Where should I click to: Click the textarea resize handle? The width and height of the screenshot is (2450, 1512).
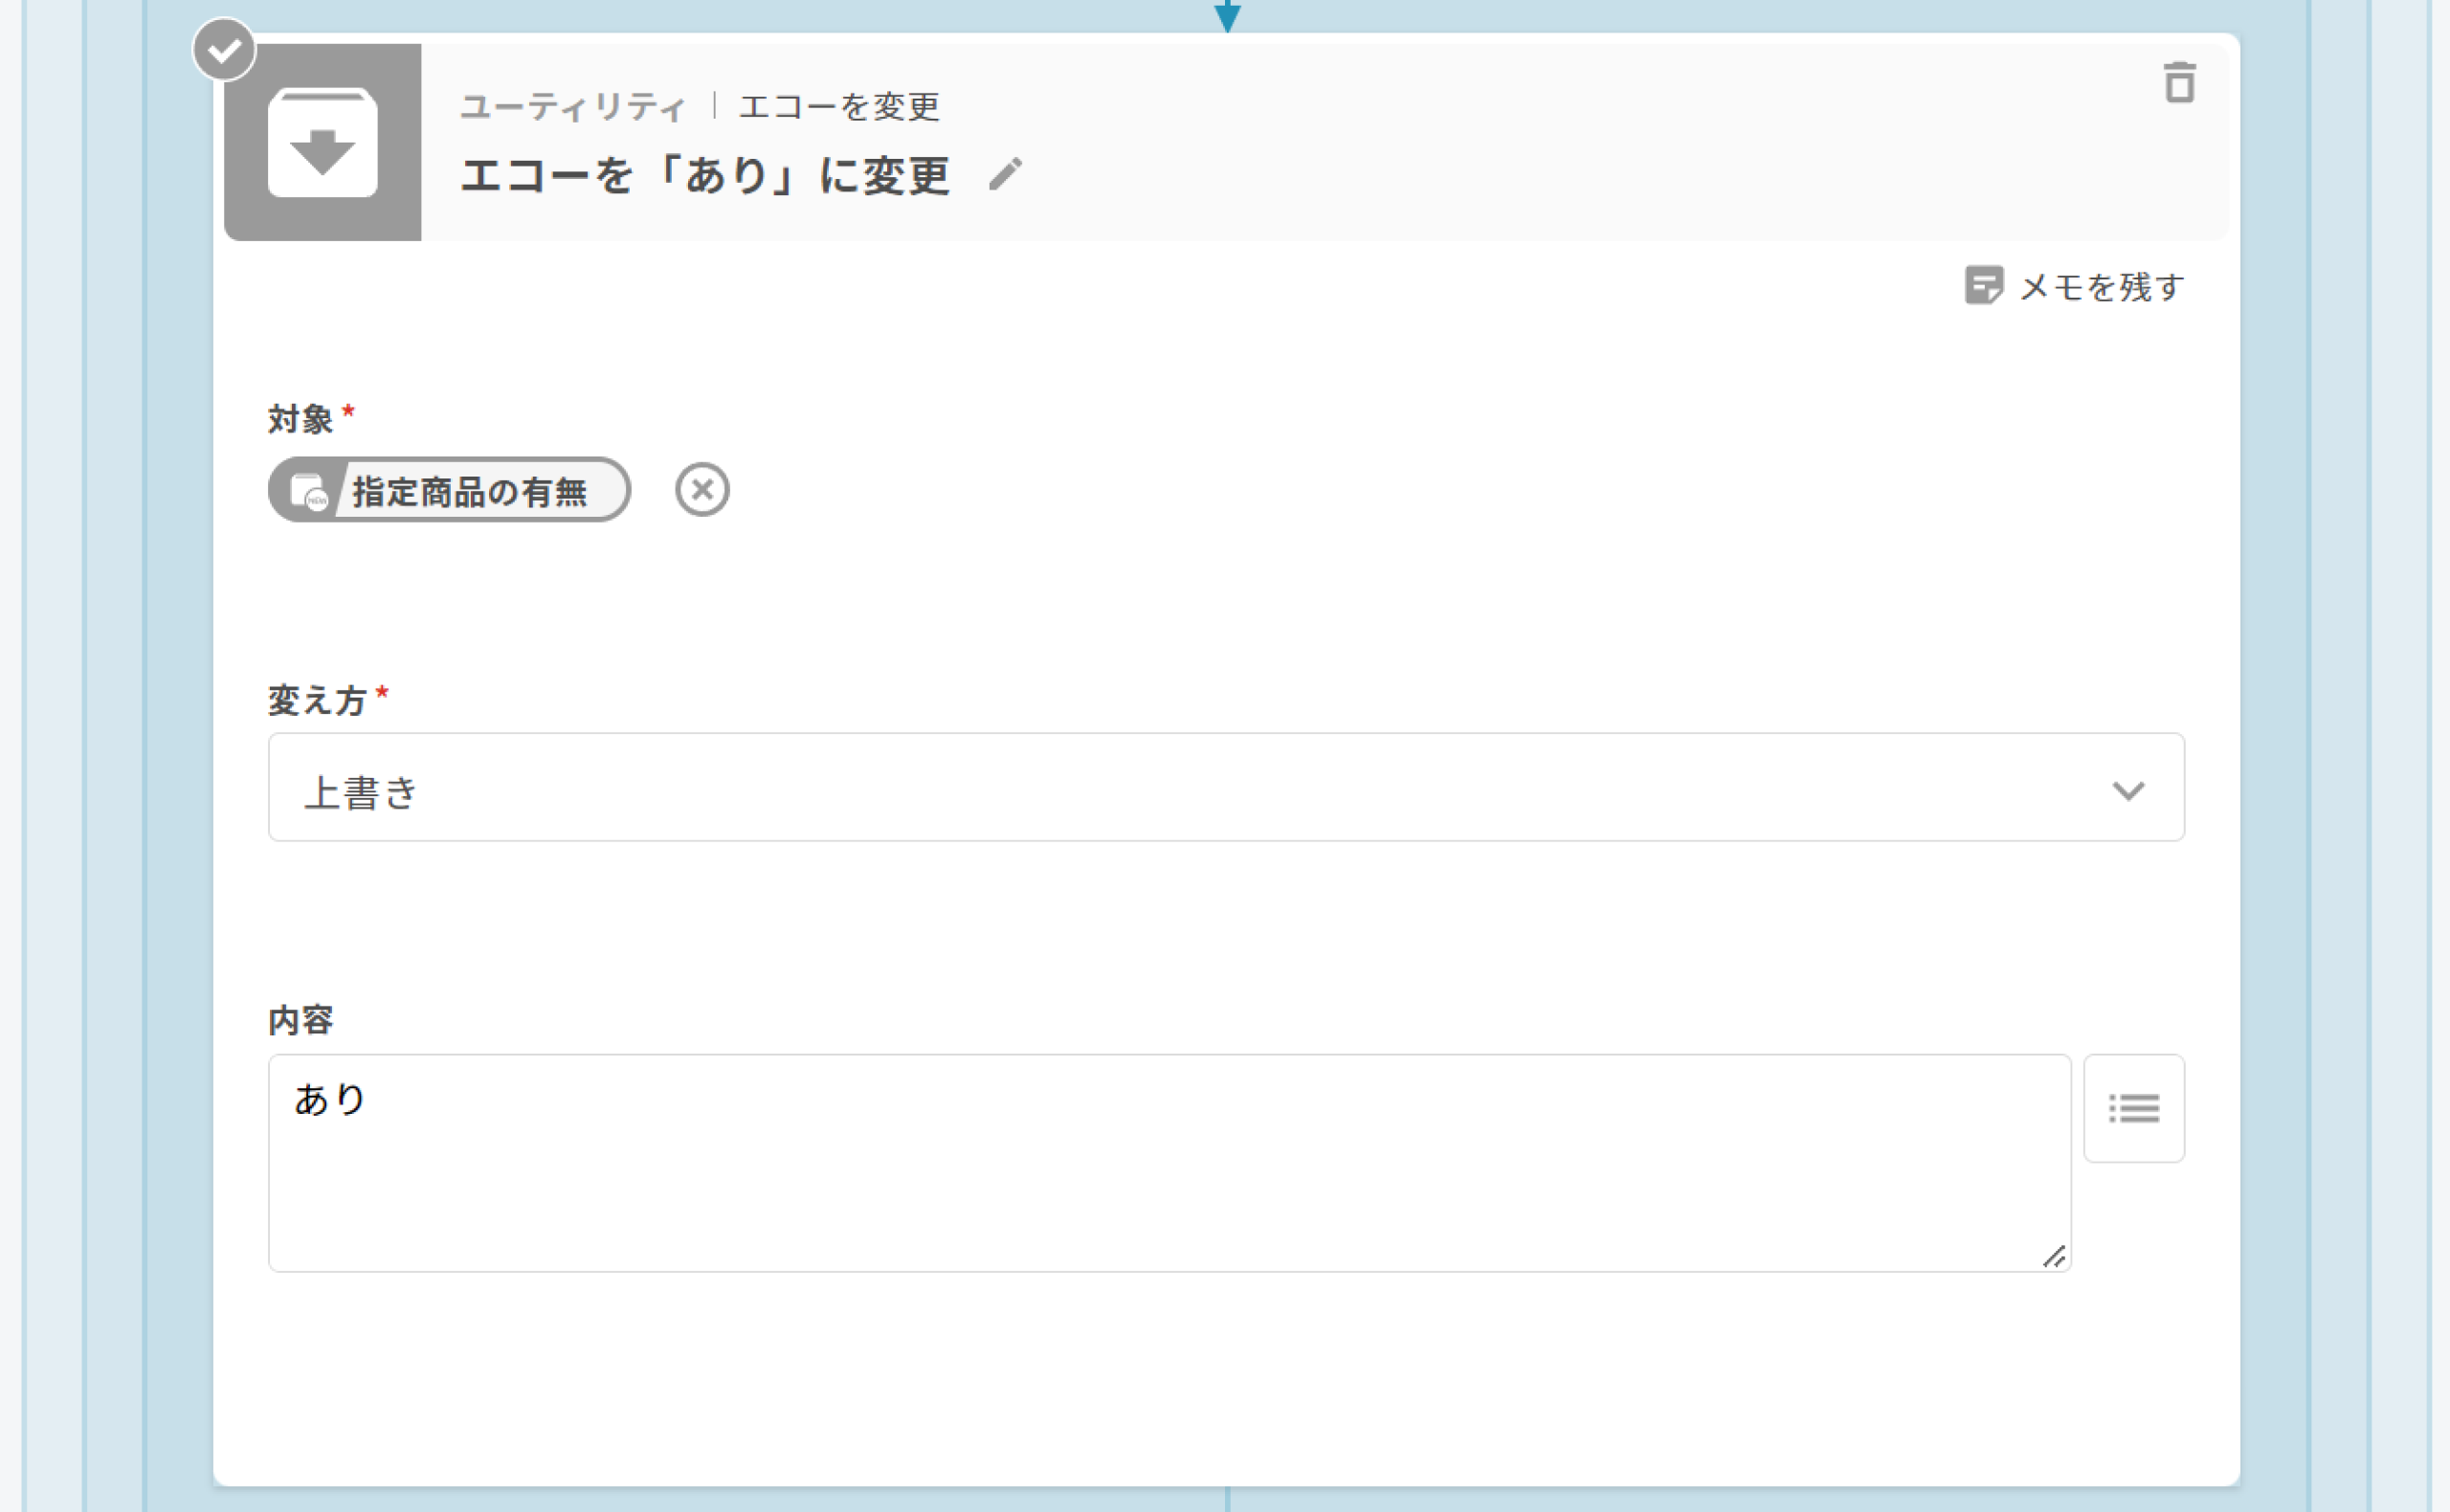[2053, 1256]
